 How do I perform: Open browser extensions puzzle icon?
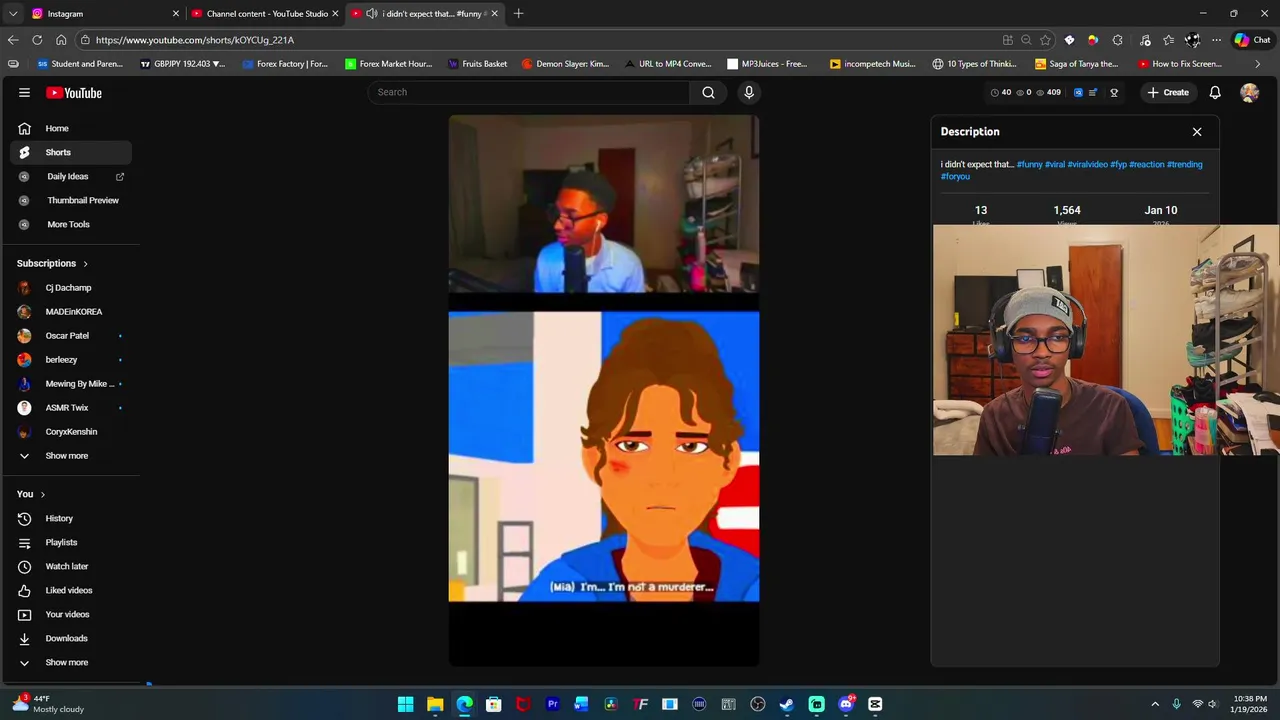(x=1117, y=40)
